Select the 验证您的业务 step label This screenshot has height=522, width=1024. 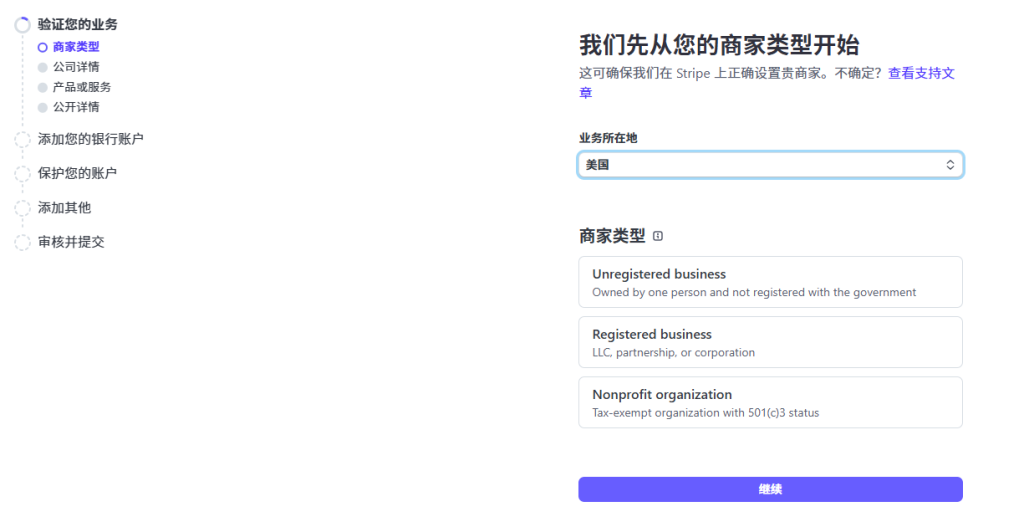click(x=77, y=24)
